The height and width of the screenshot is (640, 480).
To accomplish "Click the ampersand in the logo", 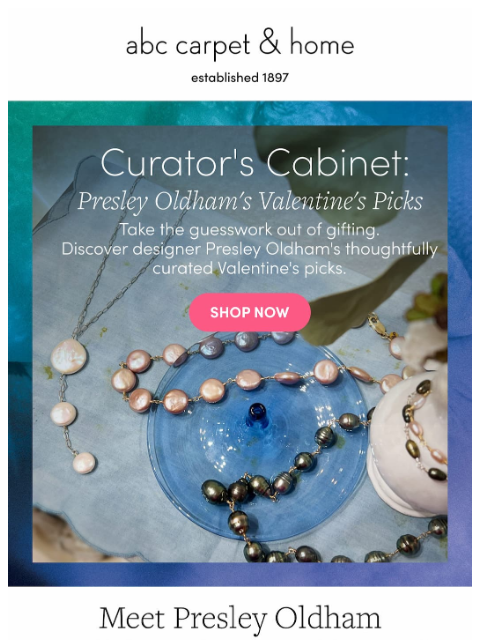I will [x=270, y=41].
